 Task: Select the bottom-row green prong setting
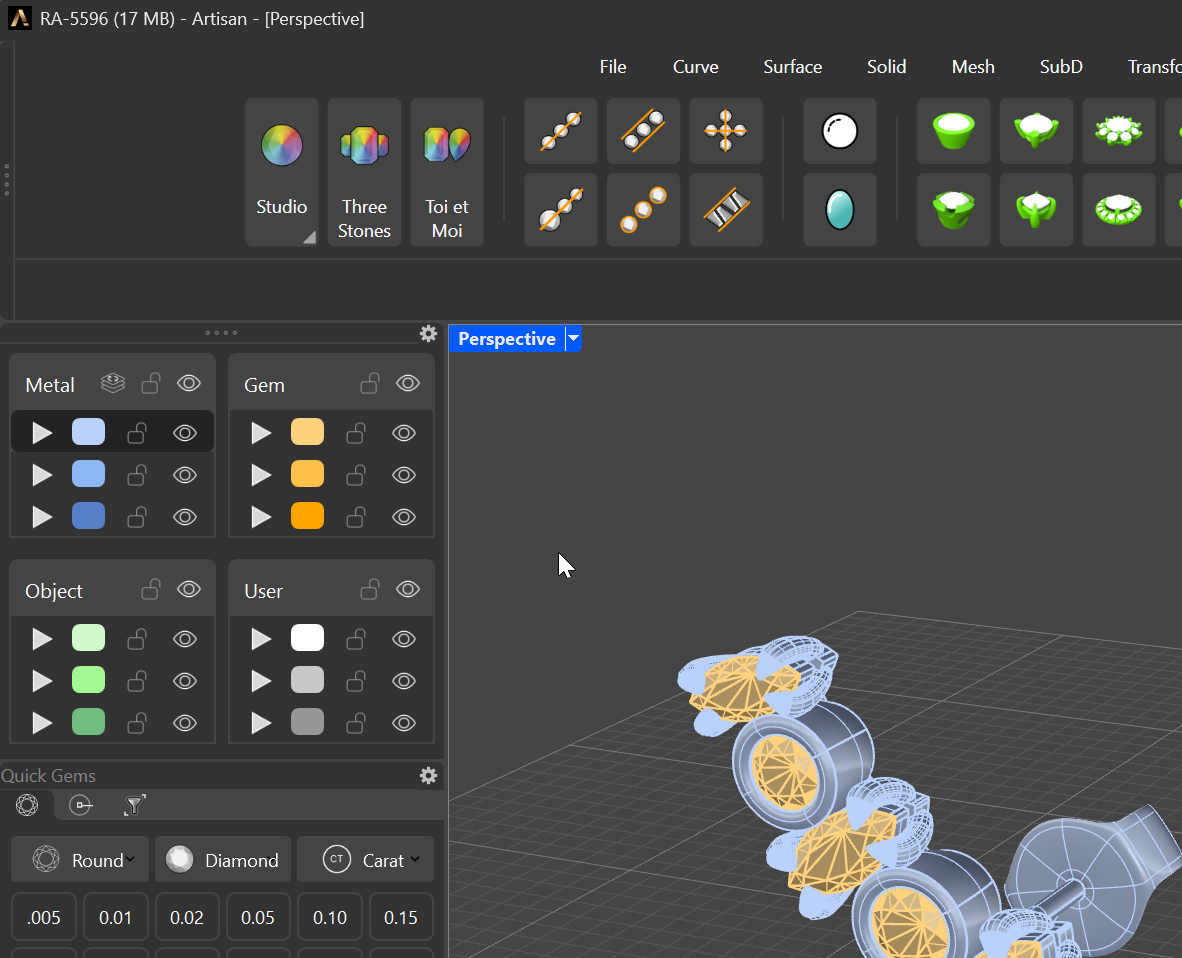pyautogui.click(x=1037, y=210)
